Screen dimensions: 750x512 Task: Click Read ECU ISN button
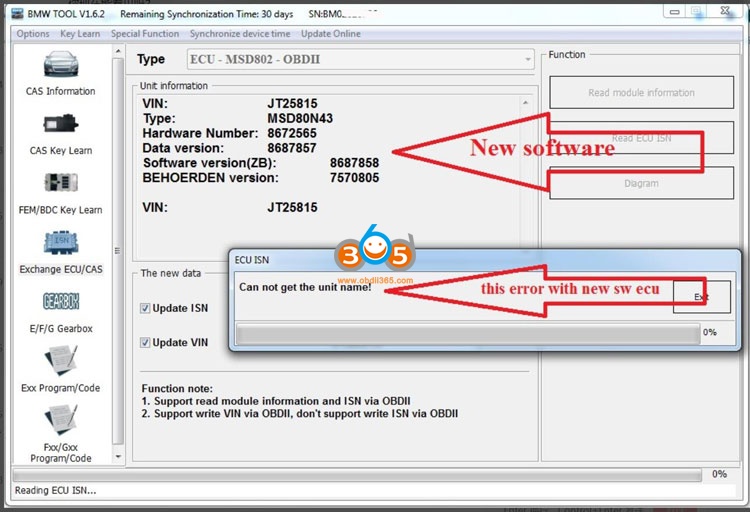click(641, 138)
